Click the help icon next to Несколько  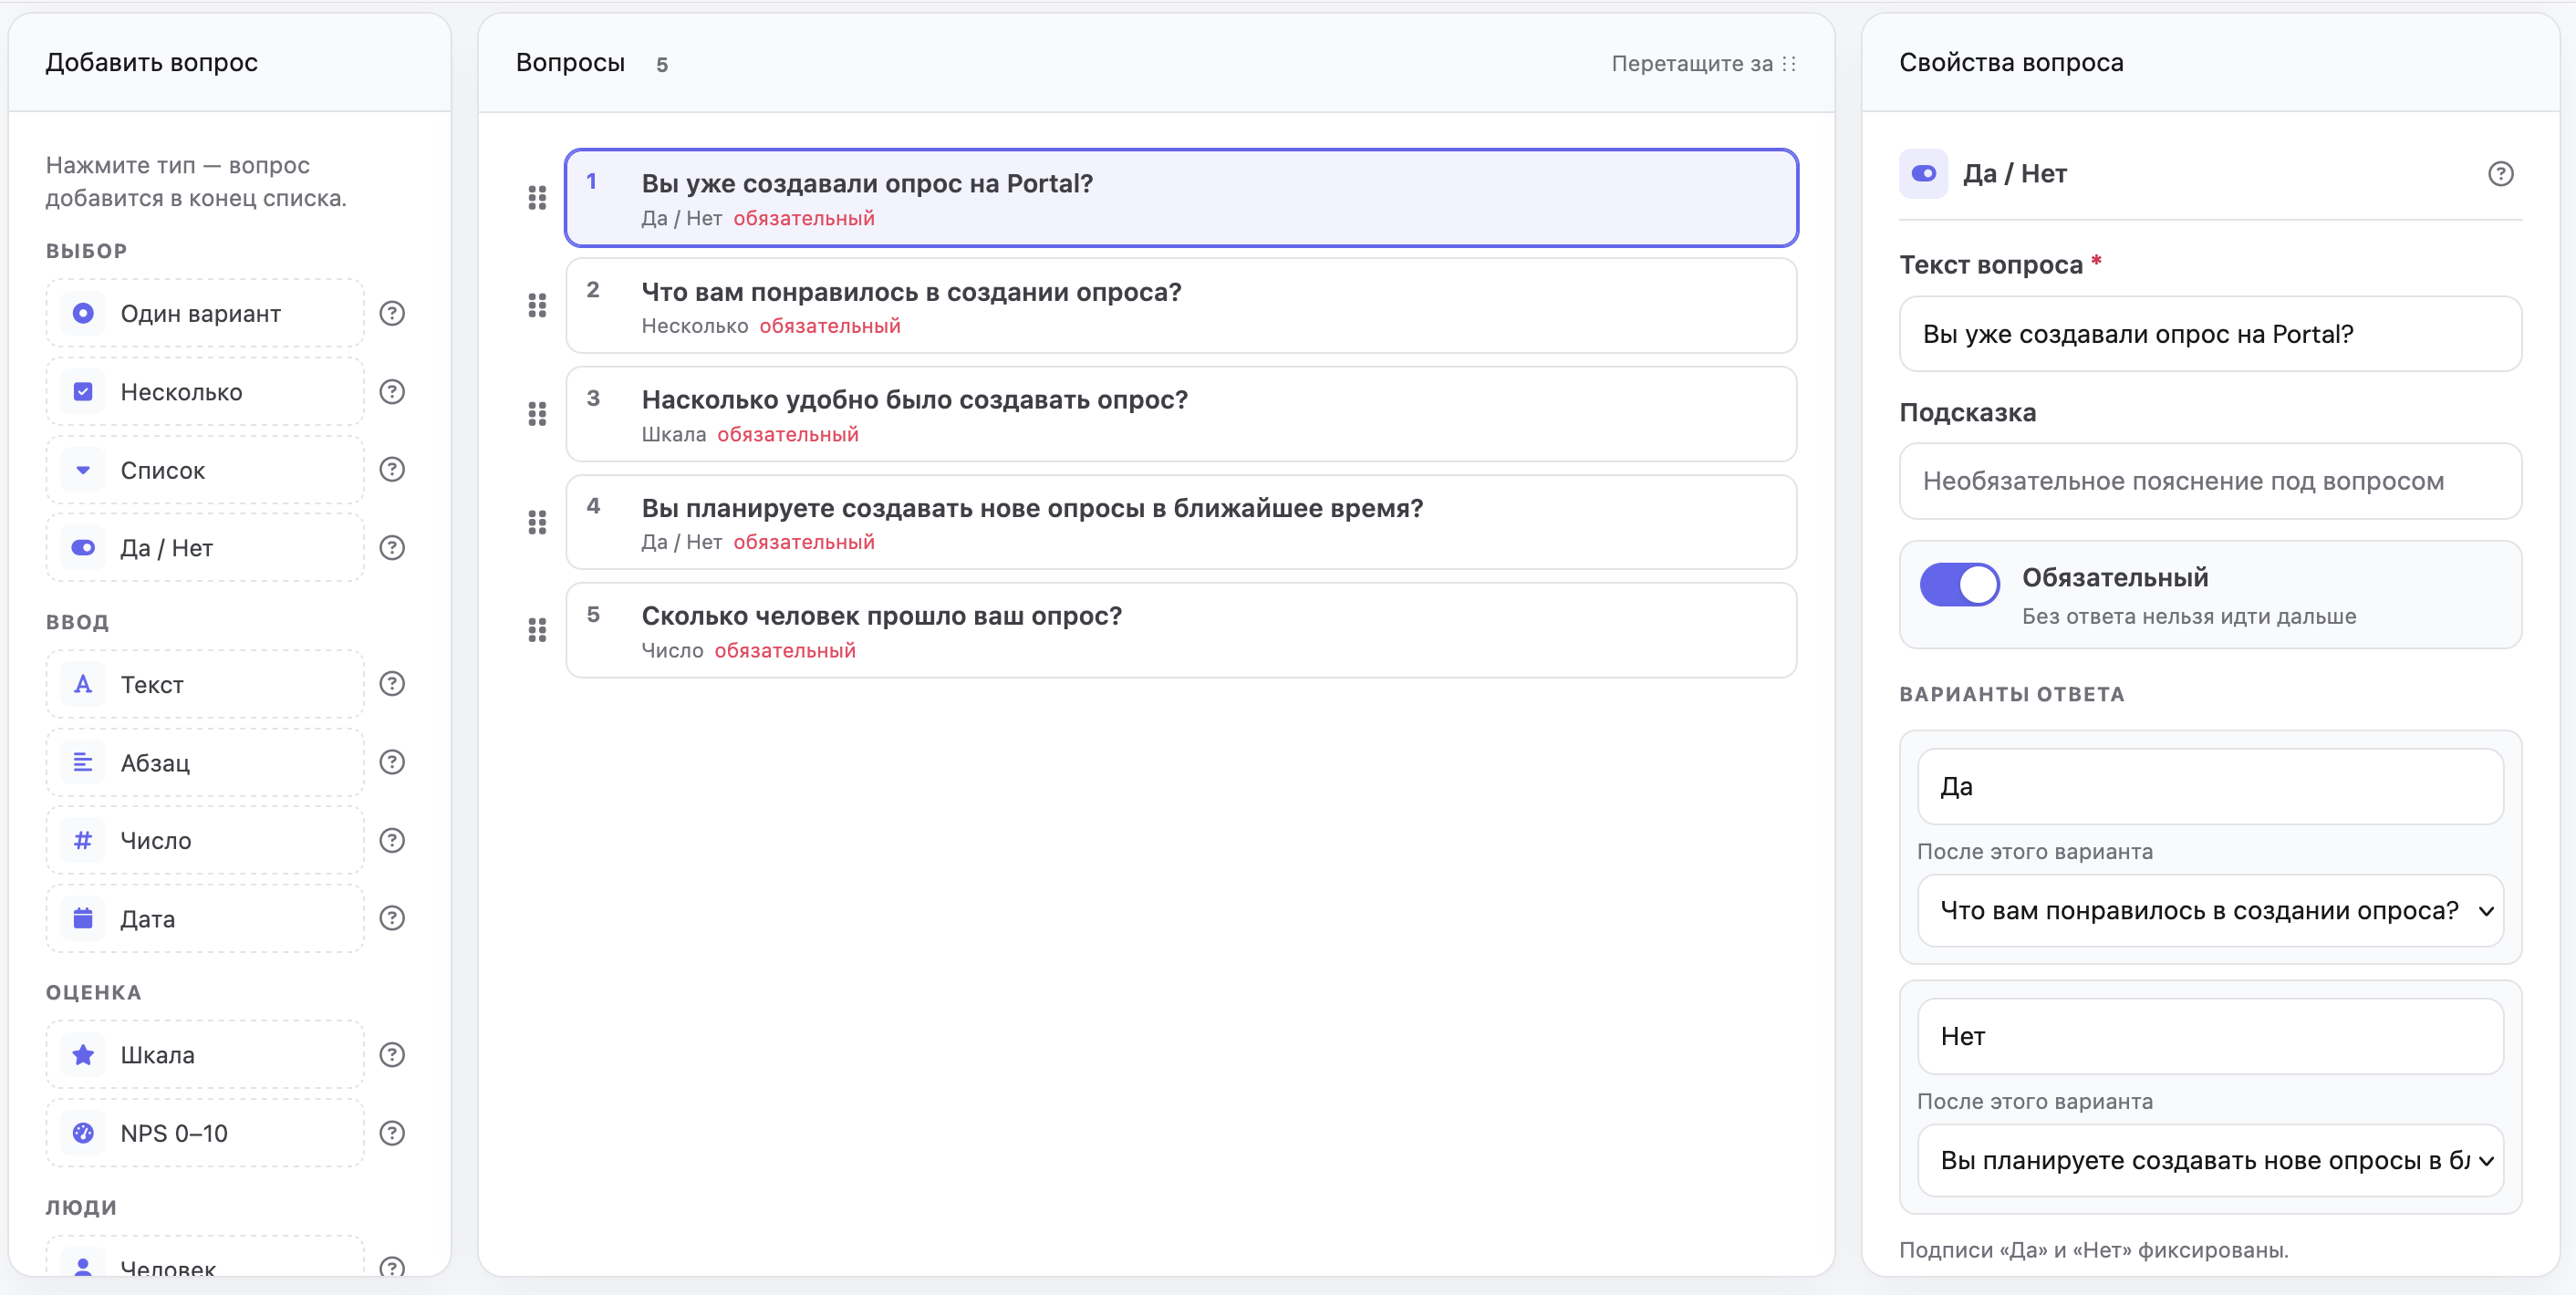click(x=392, y=391)
